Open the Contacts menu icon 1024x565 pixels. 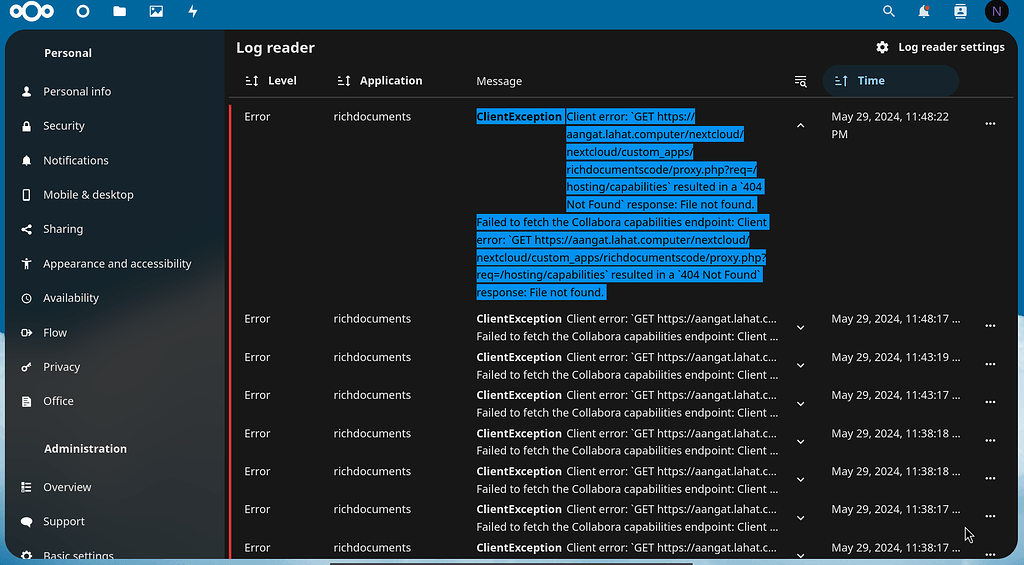(960, 11)
